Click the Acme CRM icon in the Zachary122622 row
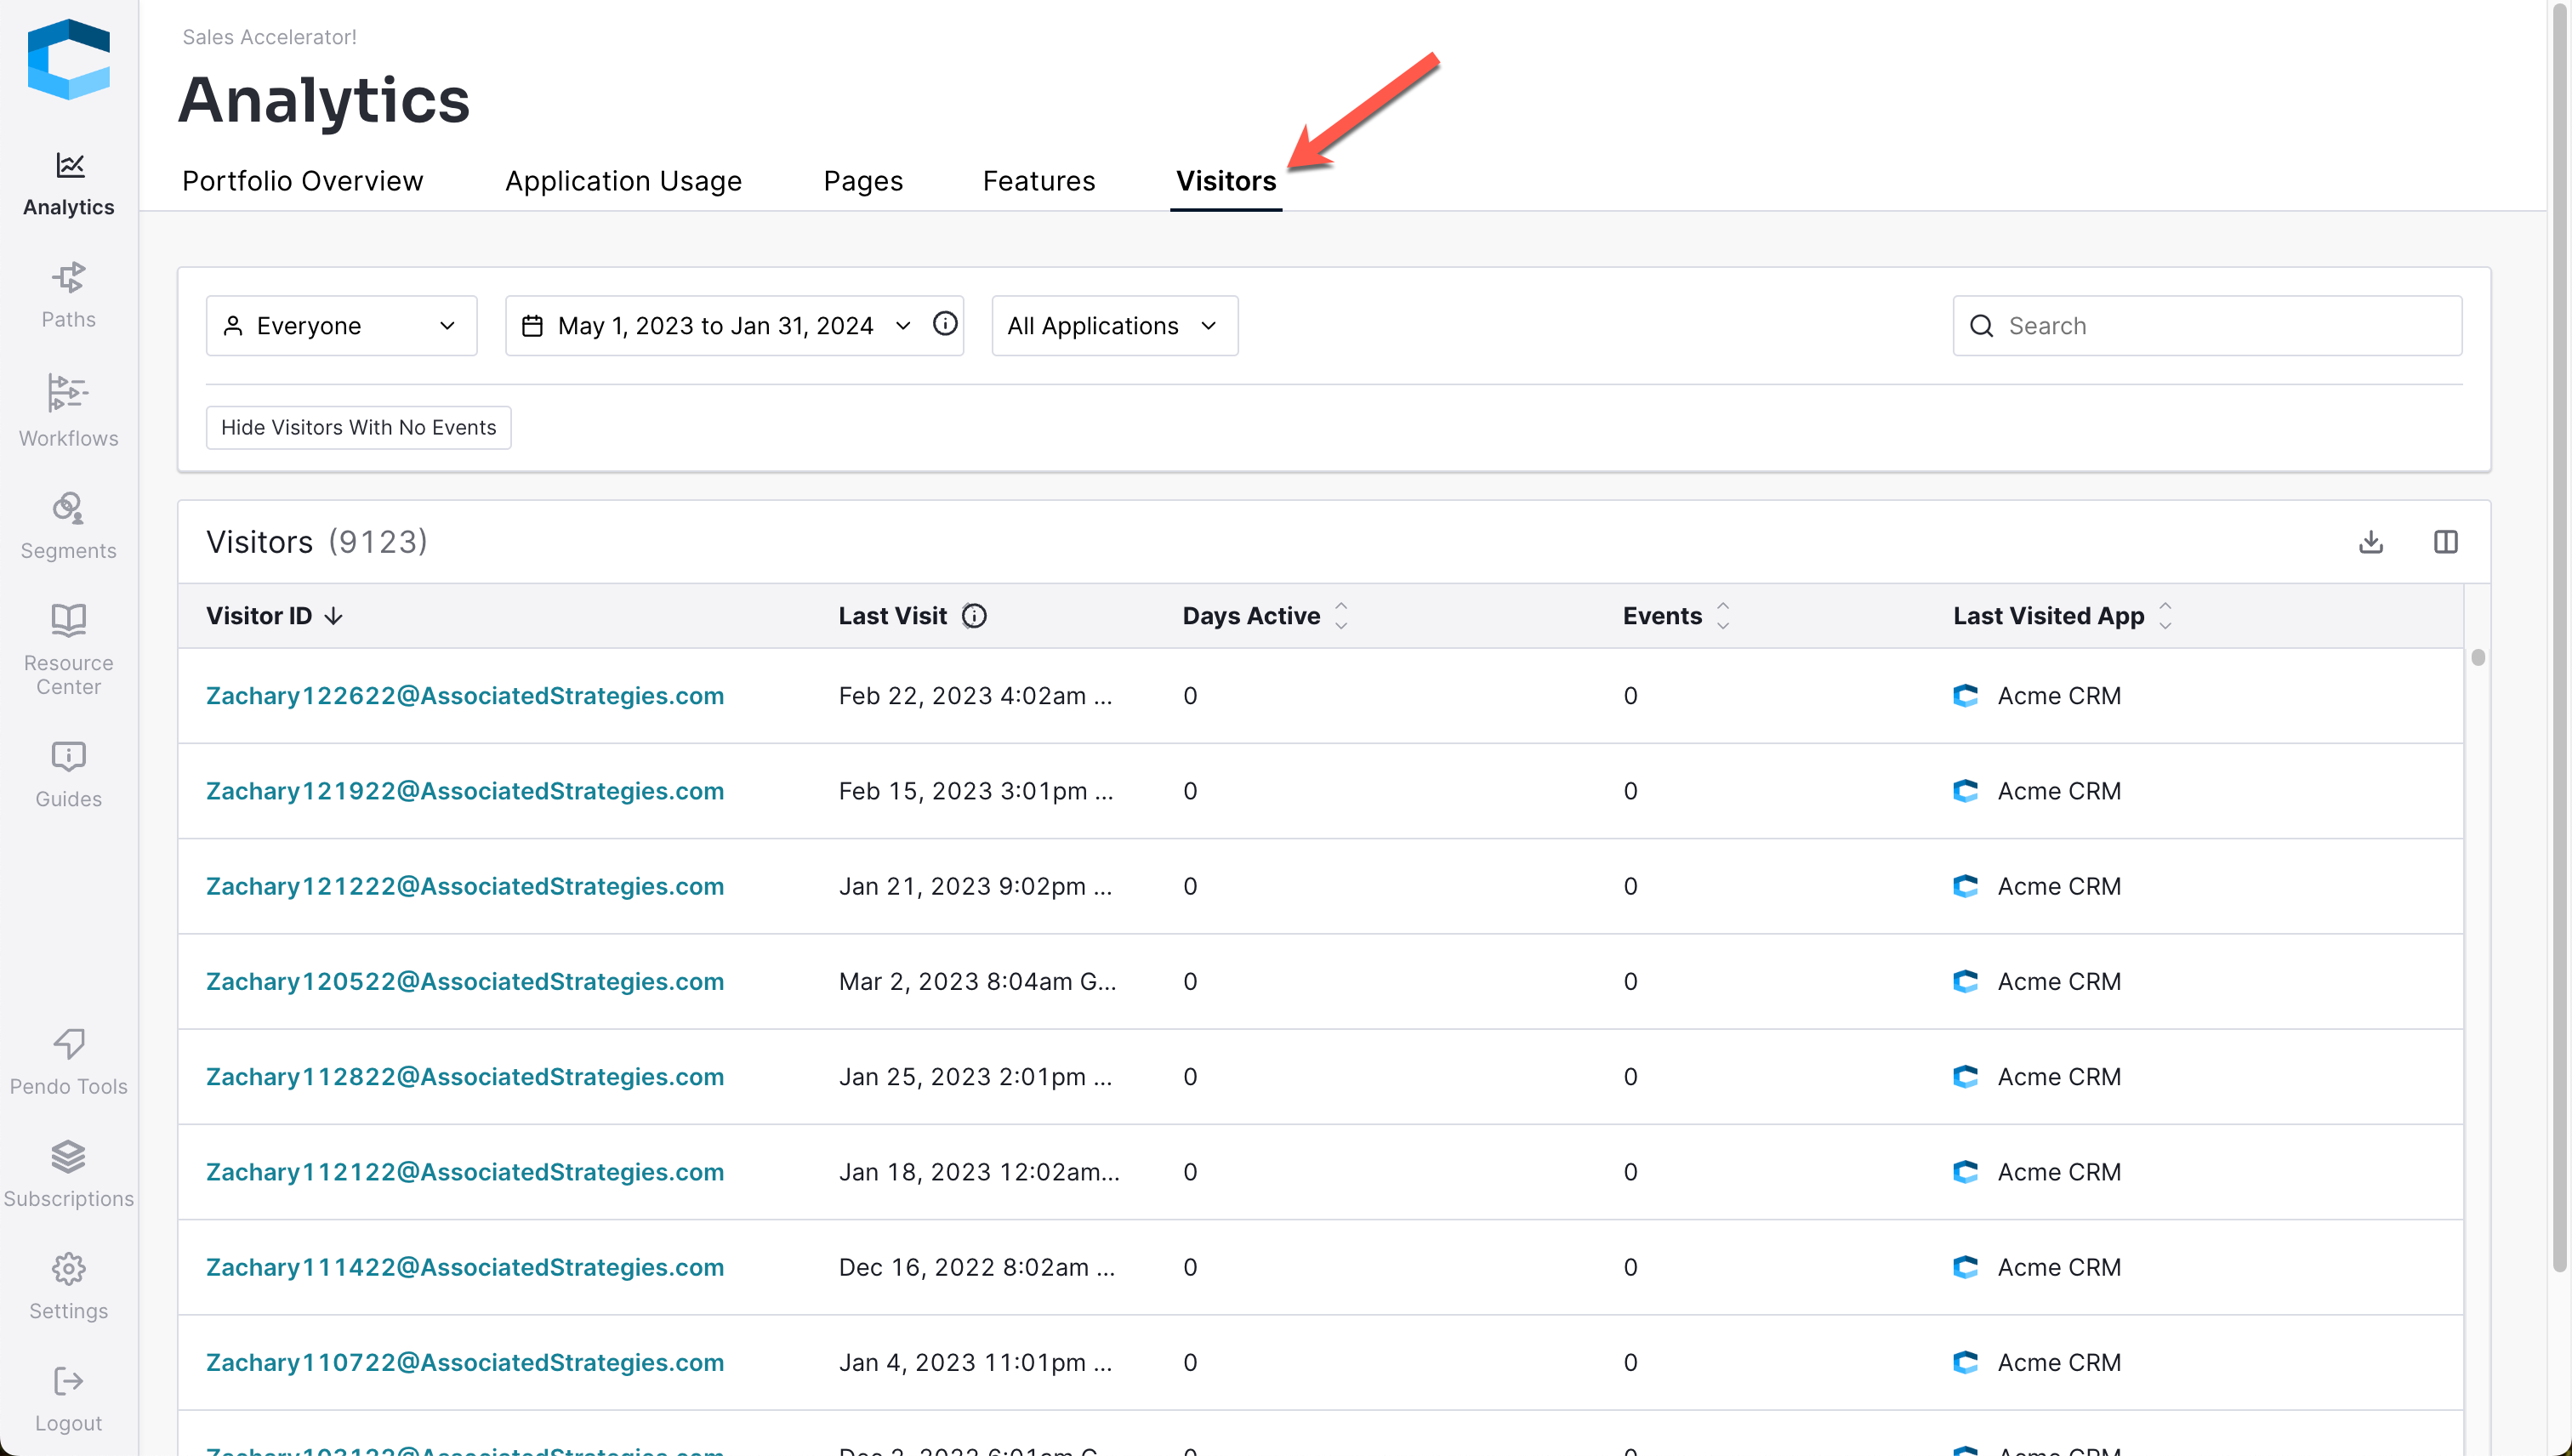The image size is (2572, 1456). (1966, 696)
